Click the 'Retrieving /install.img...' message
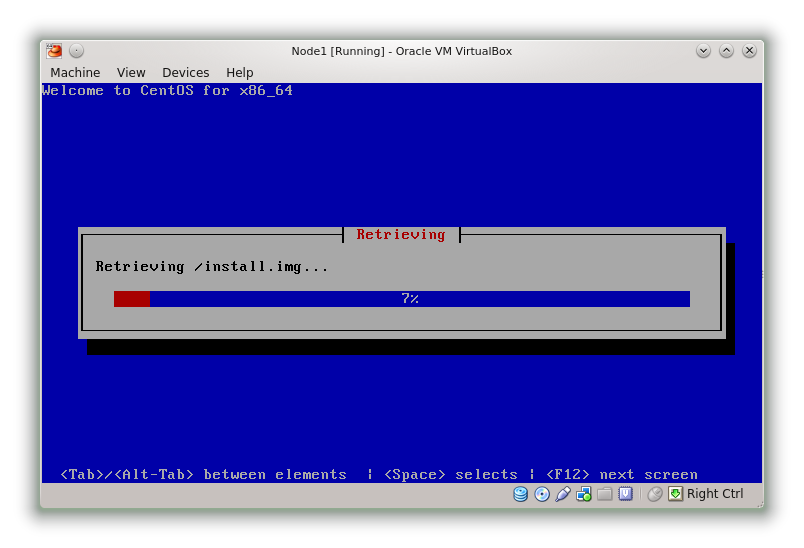Image resolution: width=804 pixels, height=548 pixels. click(211, 267)
